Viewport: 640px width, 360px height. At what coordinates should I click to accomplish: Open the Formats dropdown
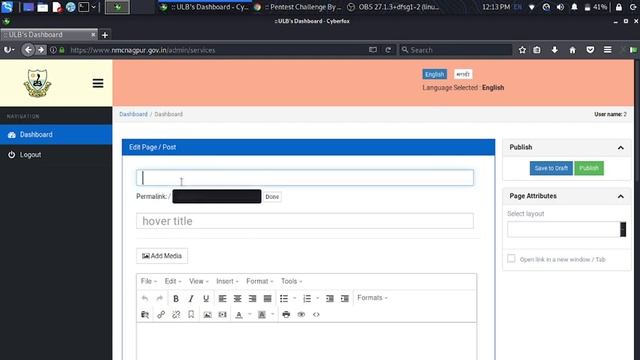(372, 298)
